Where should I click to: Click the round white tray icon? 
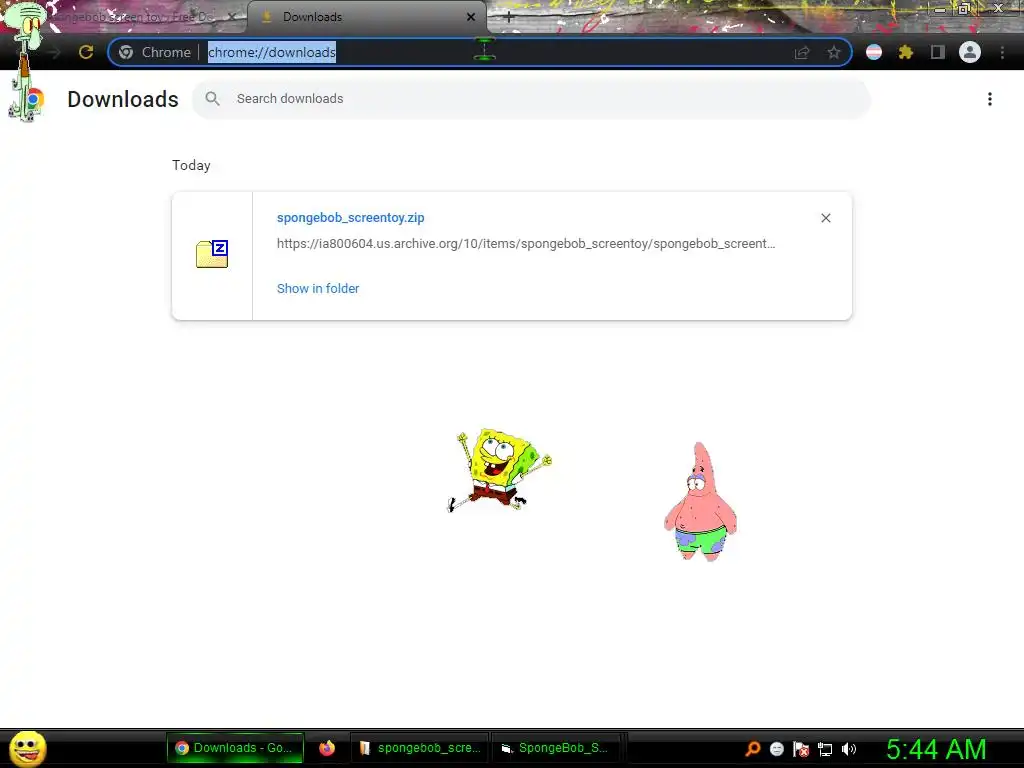[x=776, y=749]
